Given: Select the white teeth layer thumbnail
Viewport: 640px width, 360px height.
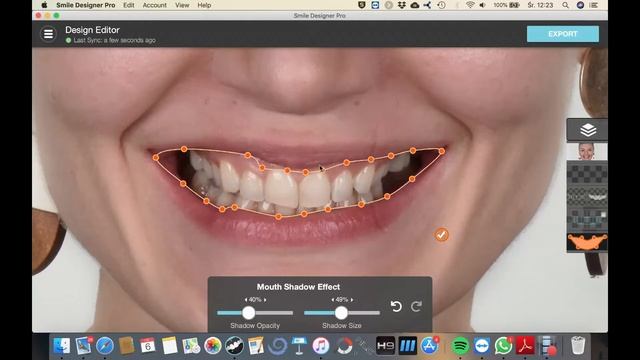Looking at the screenshot, I should pos(587,197).
